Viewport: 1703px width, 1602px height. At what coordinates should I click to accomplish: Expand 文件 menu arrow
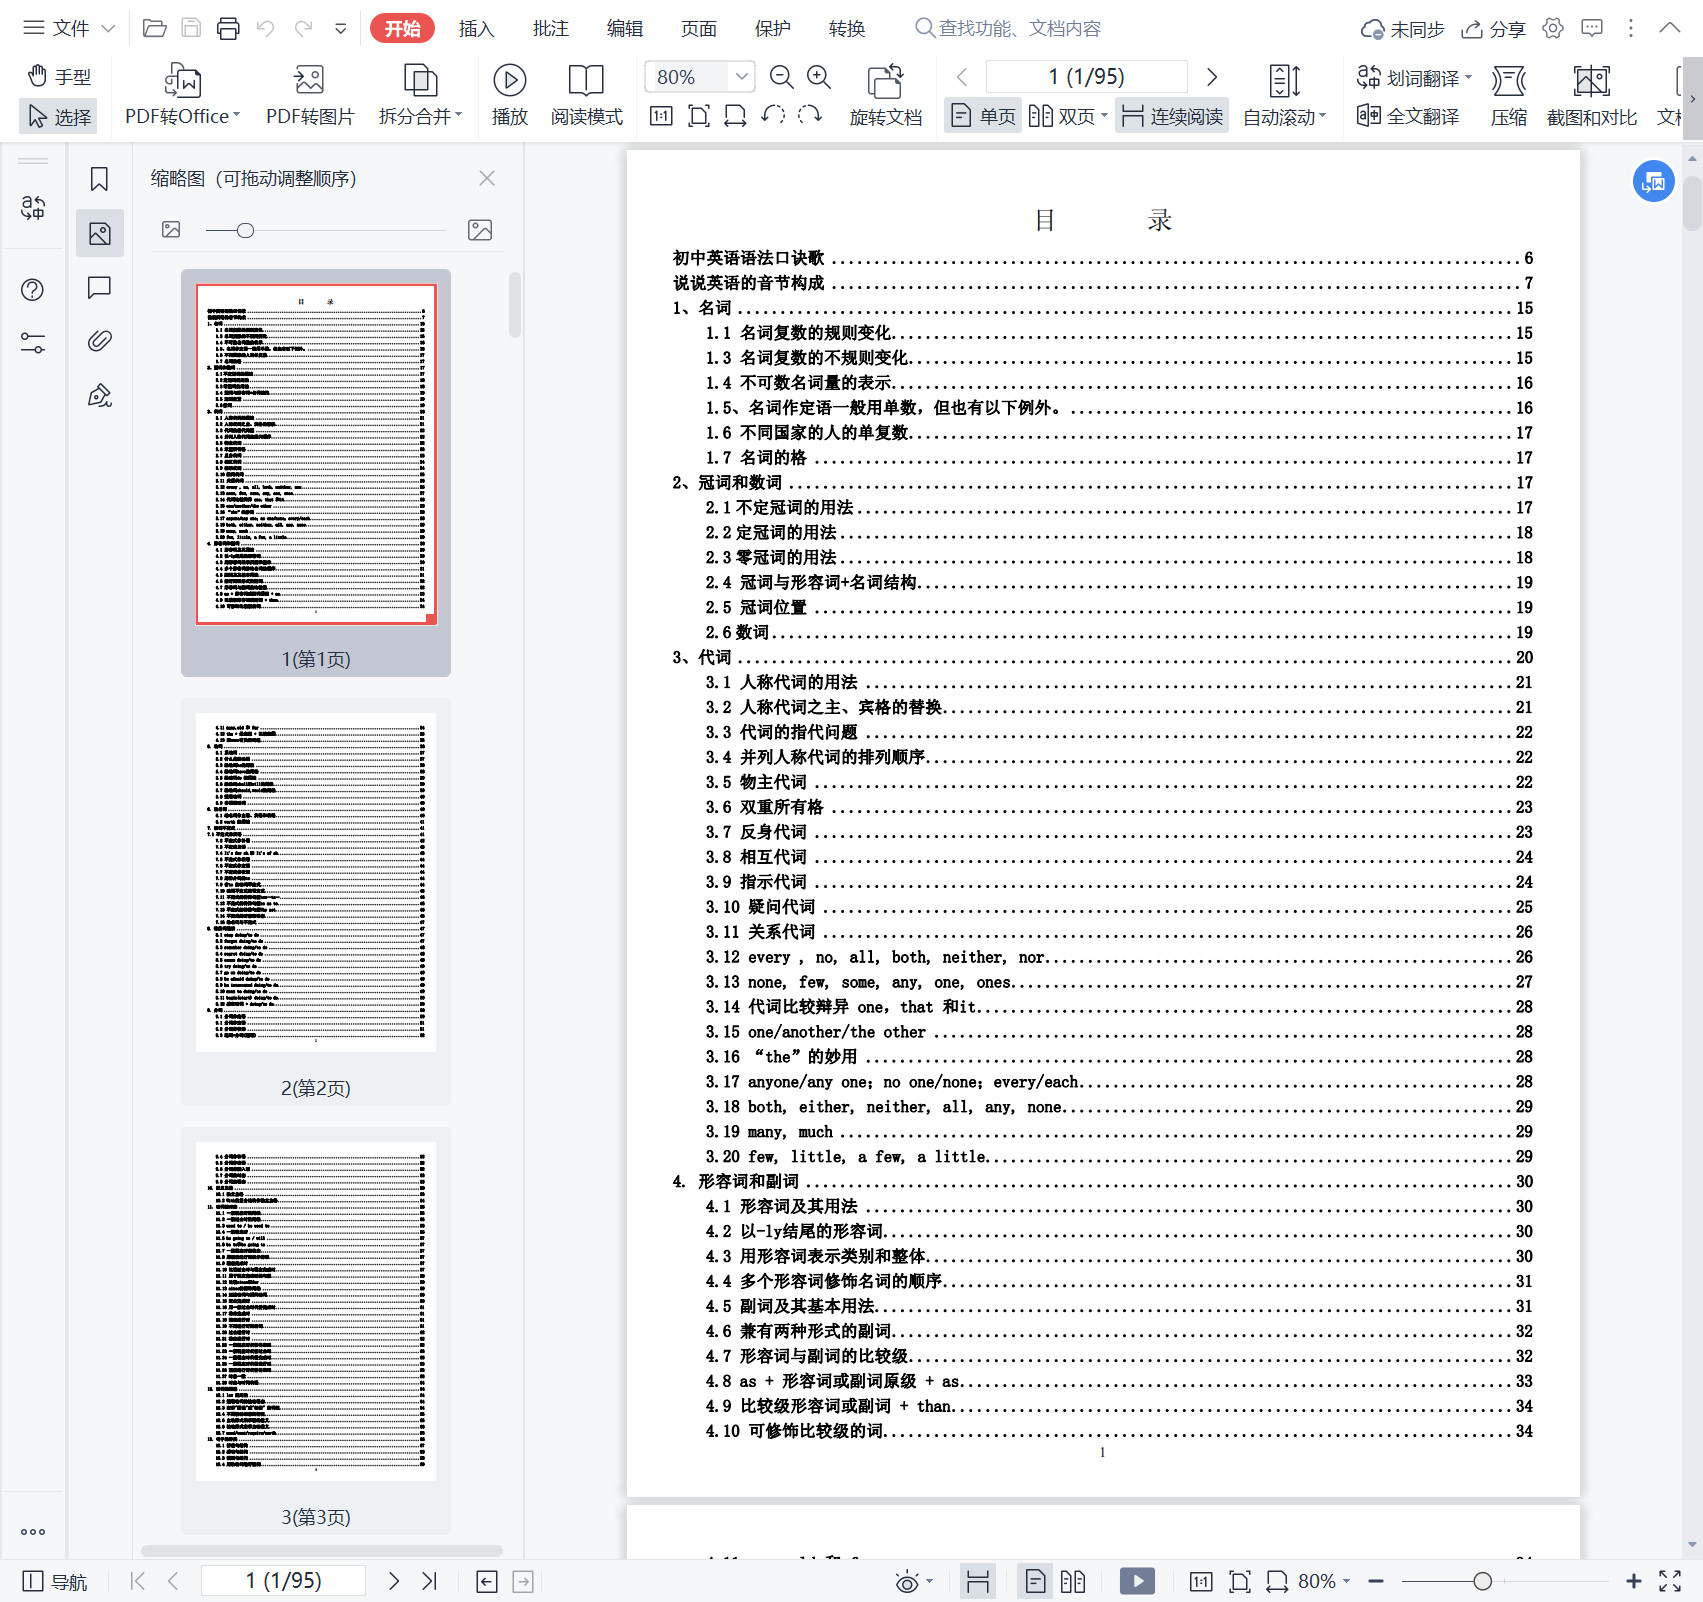pyautogui.click(x=108, y=28)
